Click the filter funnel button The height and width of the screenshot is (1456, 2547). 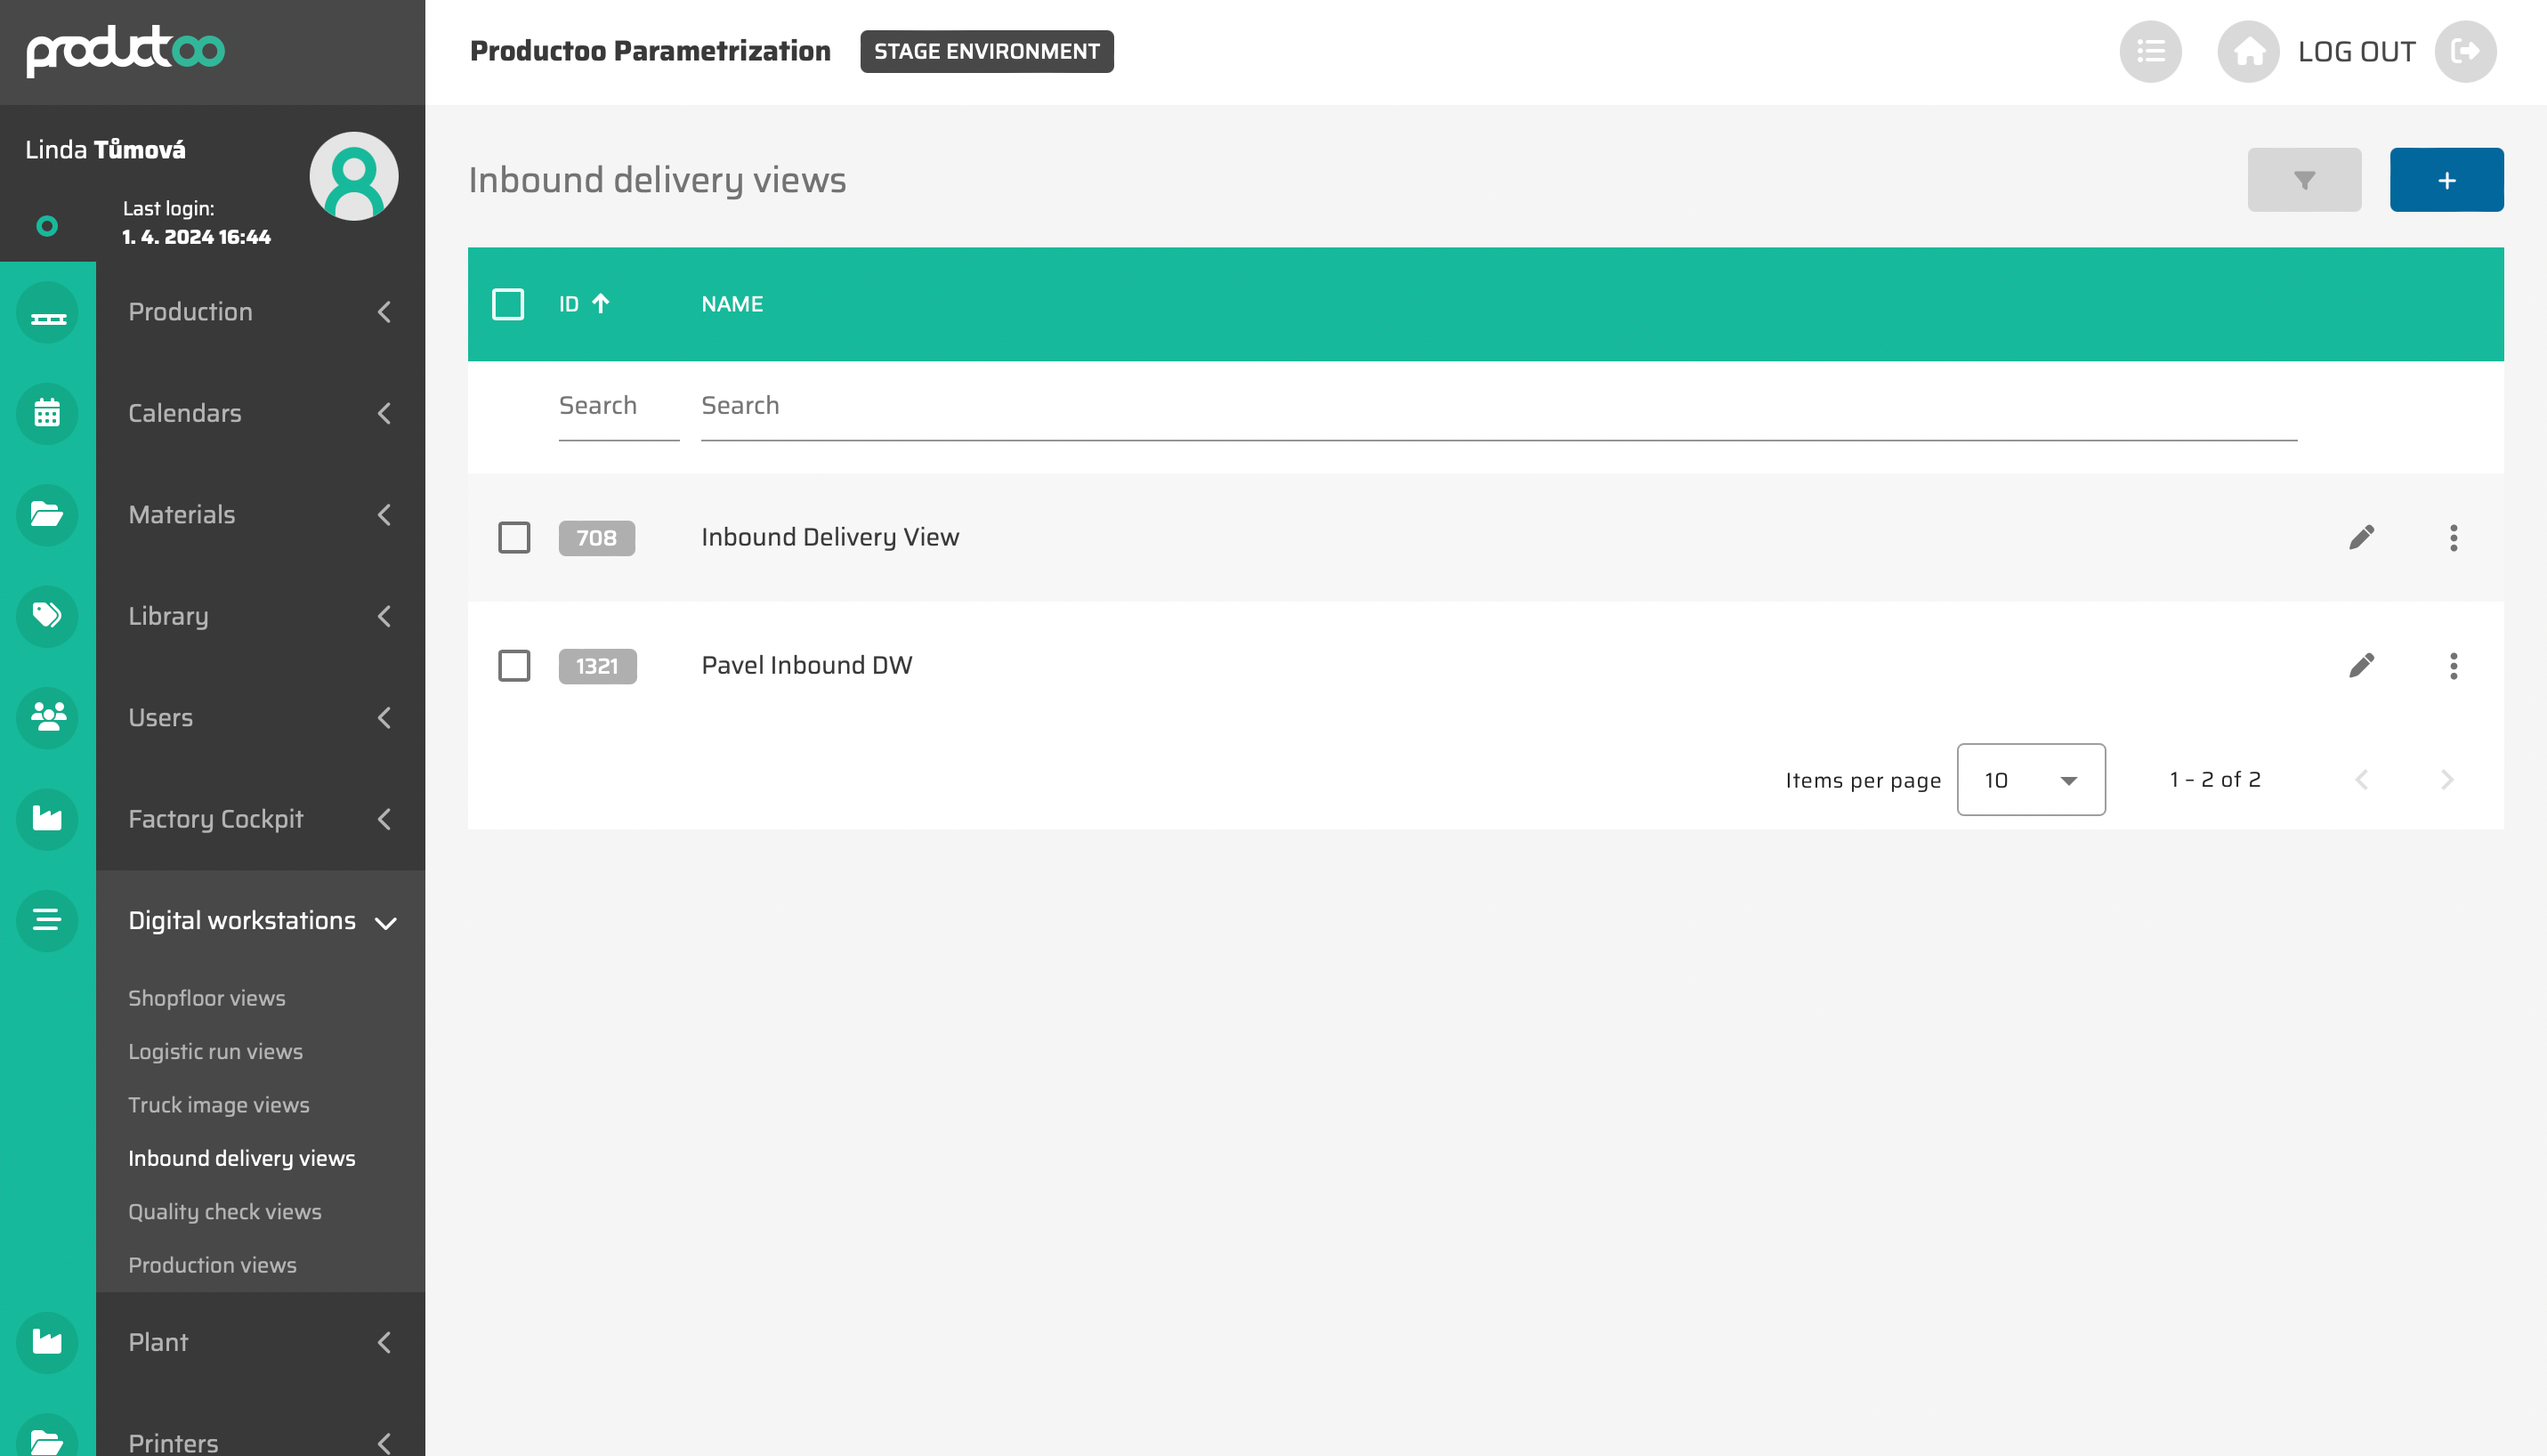2303,180
